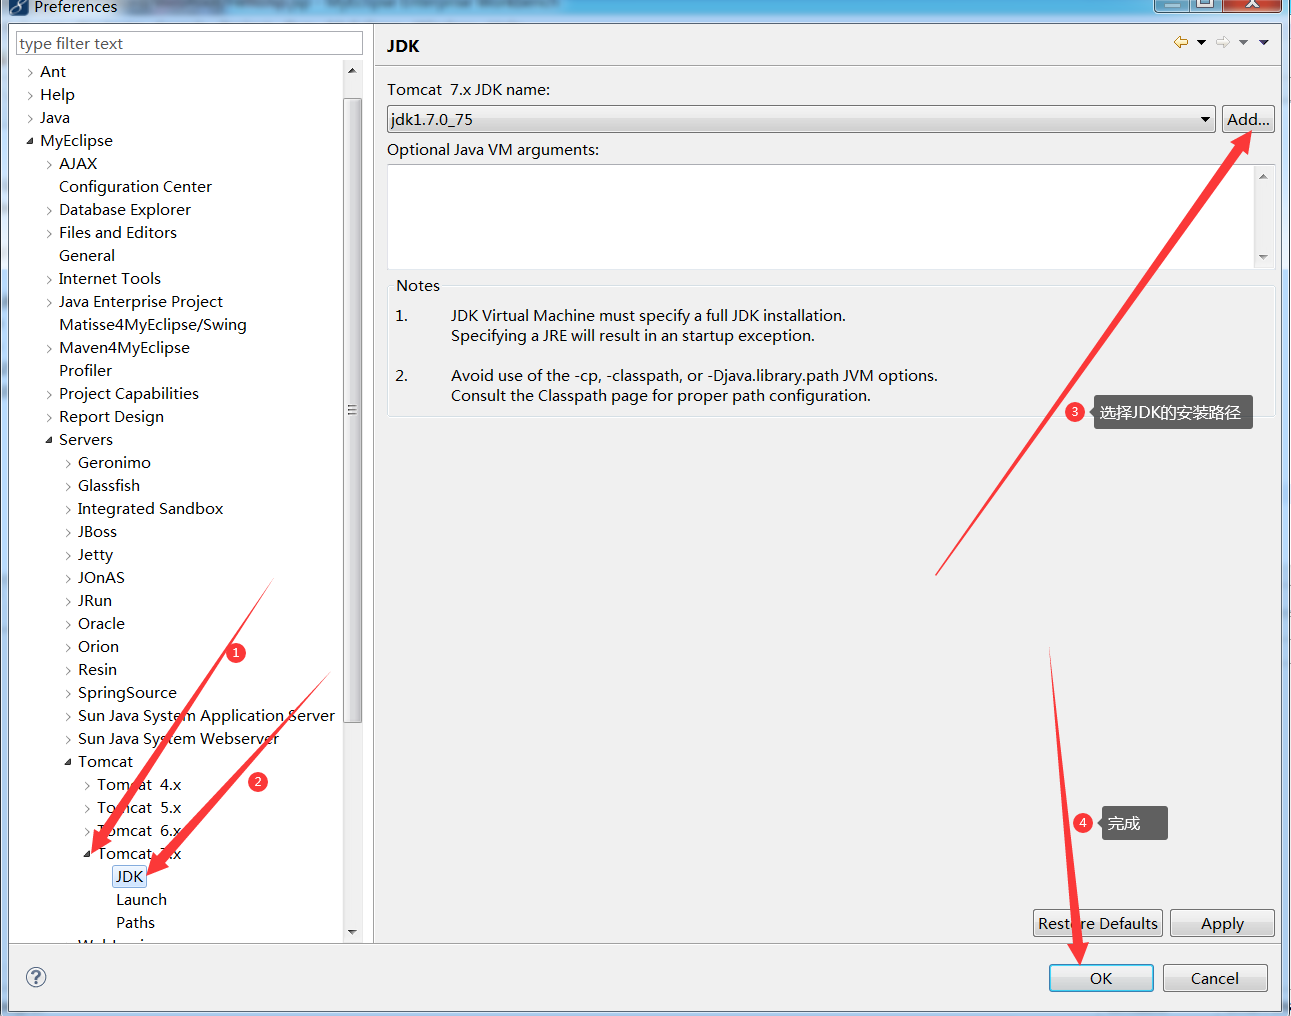This screenshot has height=1016, width=1291.
Task: Select Matisse4MyEclipse/Swing item
Action: [153, 324]
